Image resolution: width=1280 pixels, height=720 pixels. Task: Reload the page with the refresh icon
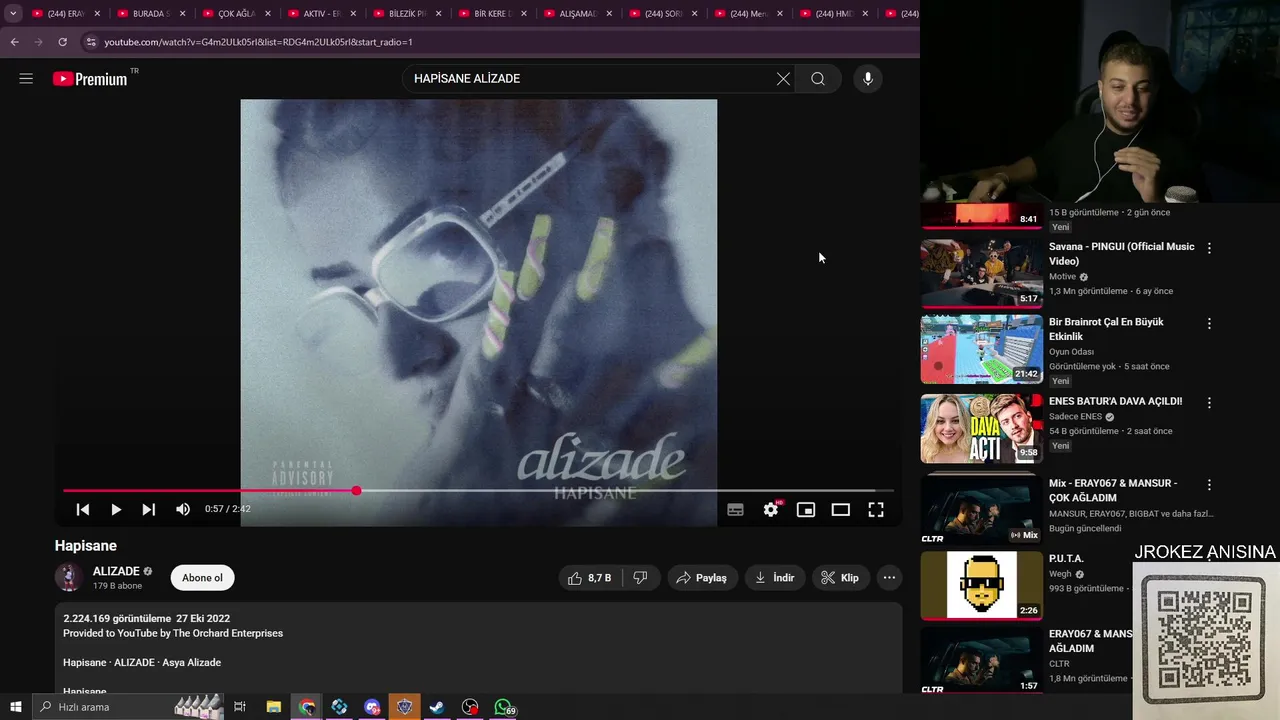[62, 42]
